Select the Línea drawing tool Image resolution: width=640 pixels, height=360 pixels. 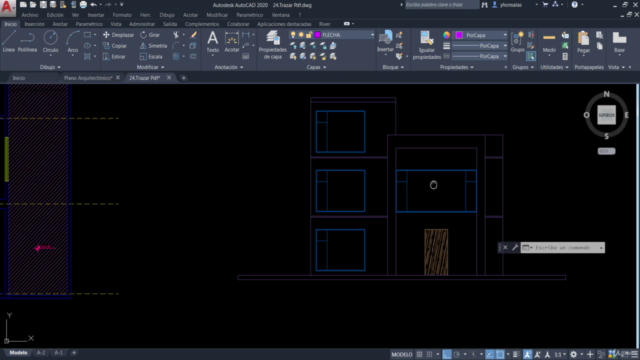coord(9,42)
